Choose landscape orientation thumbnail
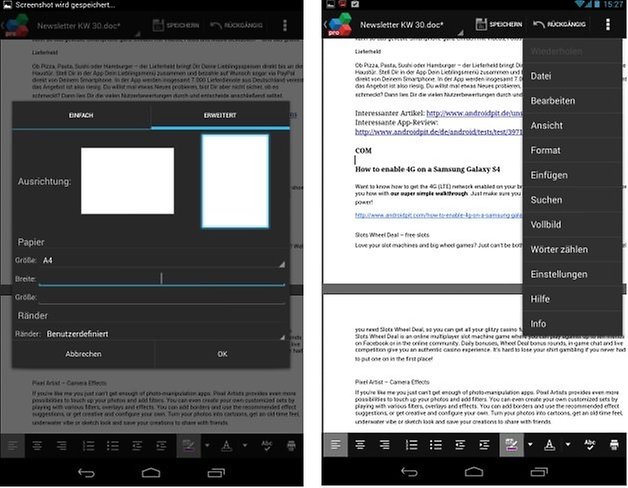This screenshot has height=488, width=628. 127,181
